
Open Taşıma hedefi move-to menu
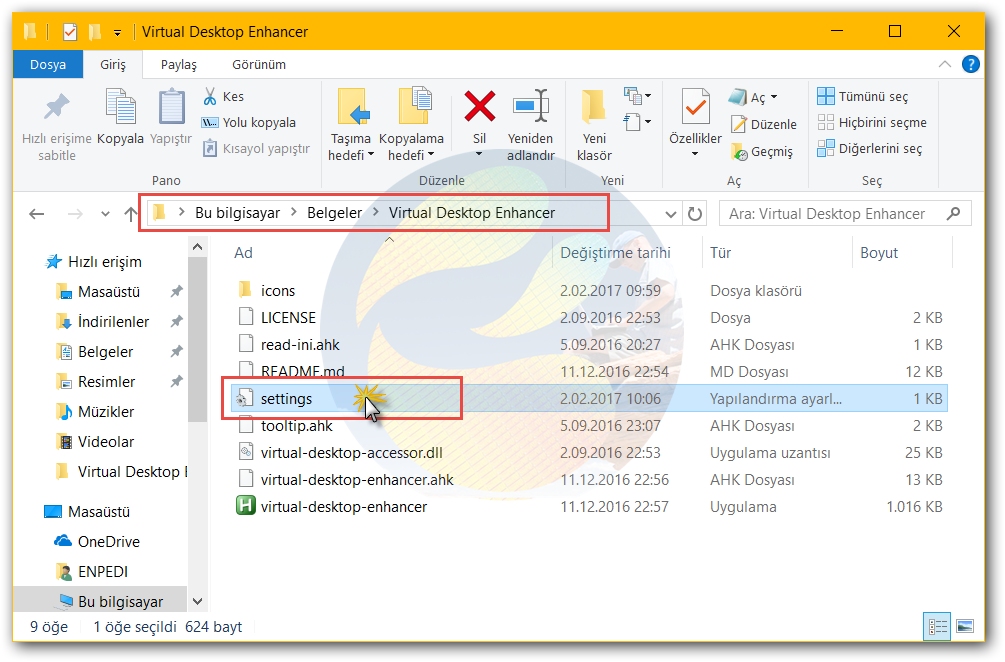point(351,126)
